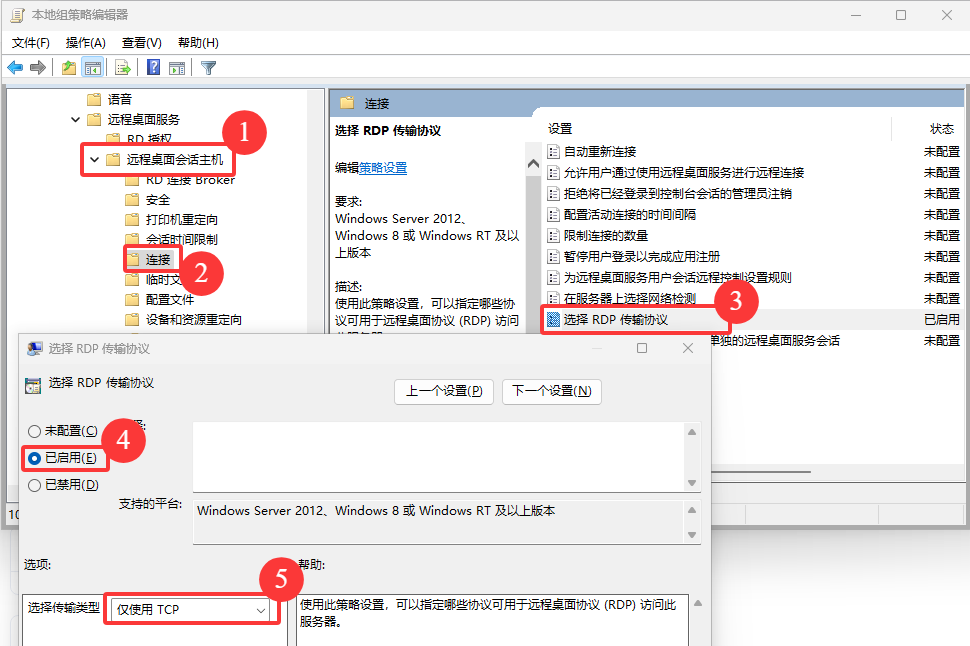Click the 策略设置 link
The image size is (970, 646).
383,168
